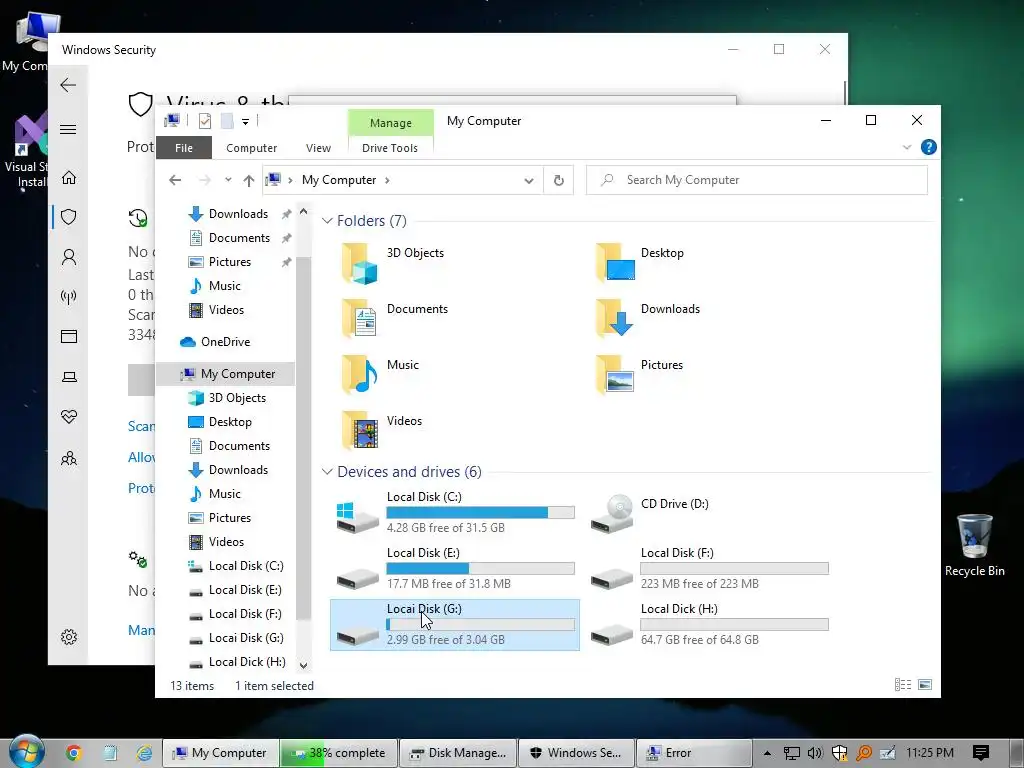Image resolution: width=1024 pixels, height=768 pixels.
Task: Switch to large icons view layout icon
Action: [925, 684]
